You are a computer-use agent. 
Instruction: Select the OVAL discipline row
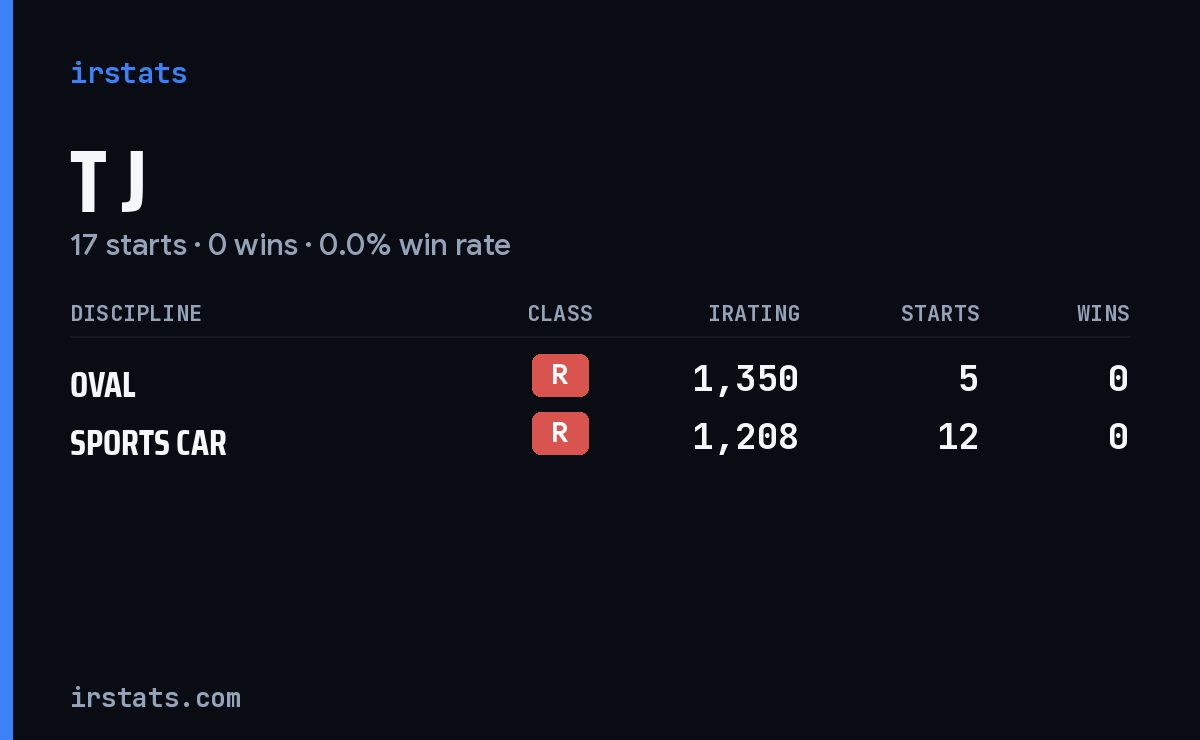coord(600,380)
